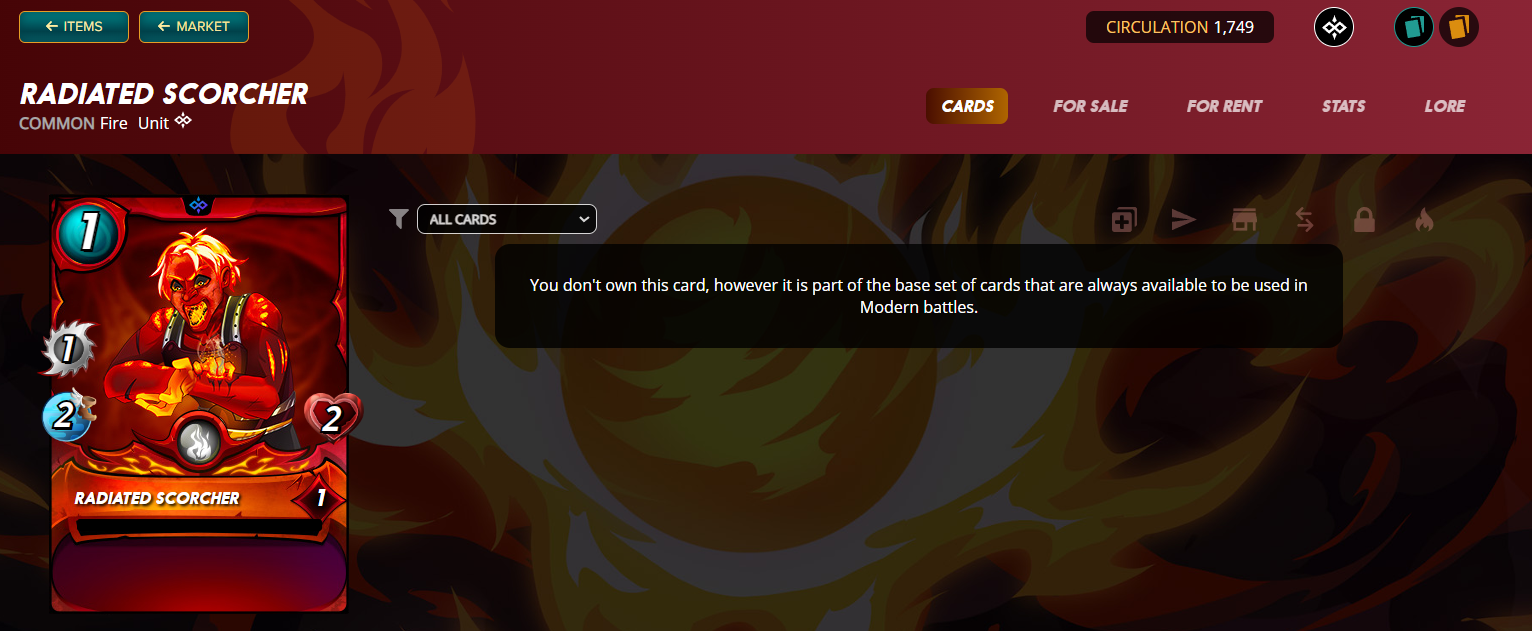Switch to the FOR RENT tab
1532x631 pixels.
(1224, 106)
